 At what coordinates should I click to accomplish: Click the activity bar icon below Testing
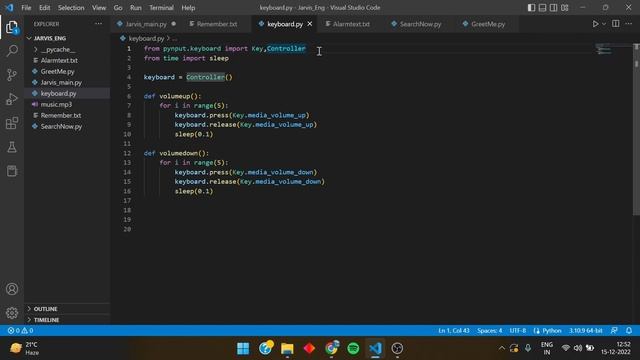coord(12,171)
